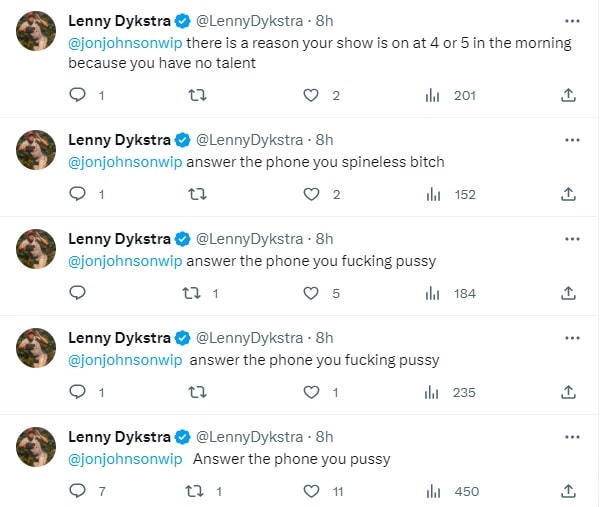The image size is (600, 507).
Task: Like the tweet with 11 likes
Action: pos(311,491)
